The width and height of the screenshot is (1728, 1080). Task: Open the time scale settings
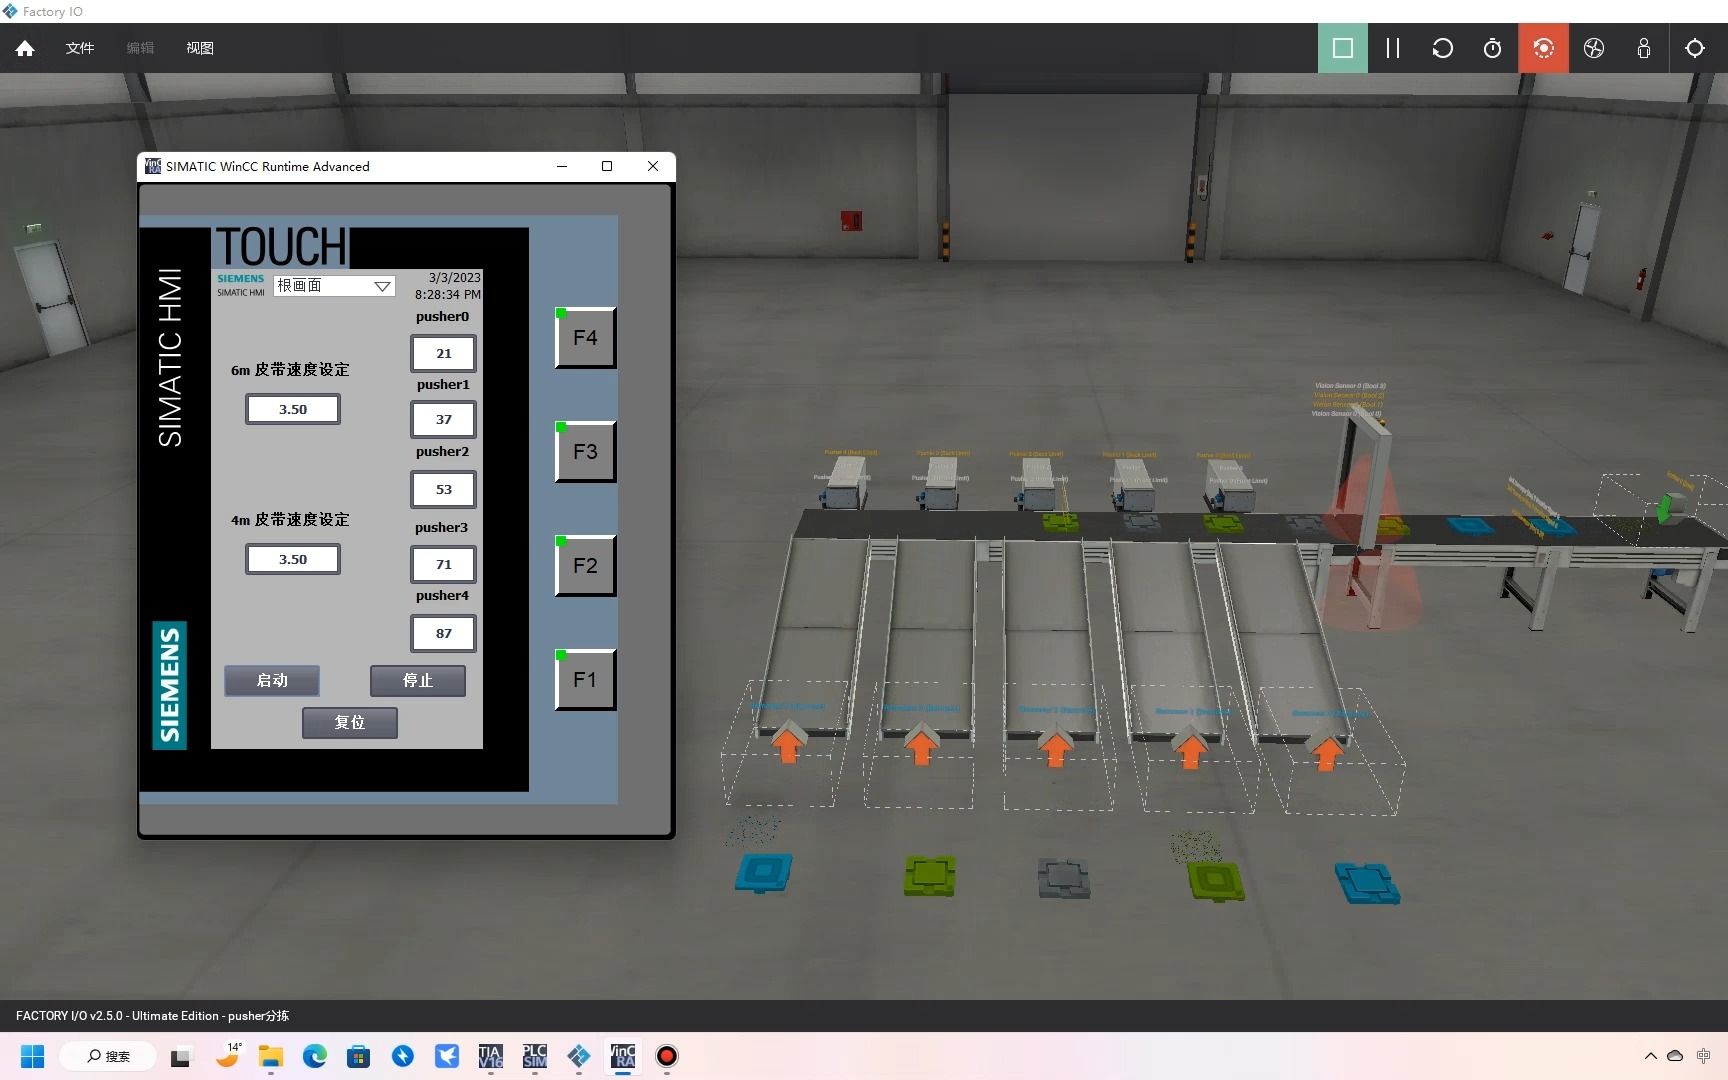pyautogui.click(x=1492, y=47)
